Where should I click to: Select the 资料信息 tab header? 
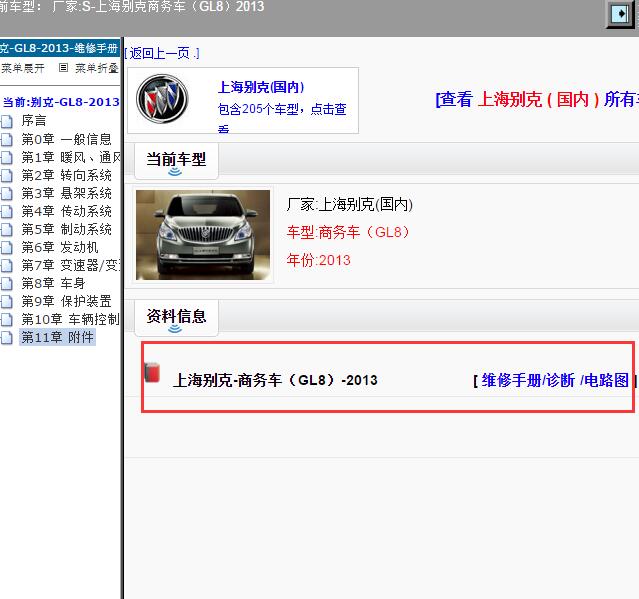[176, 318]
